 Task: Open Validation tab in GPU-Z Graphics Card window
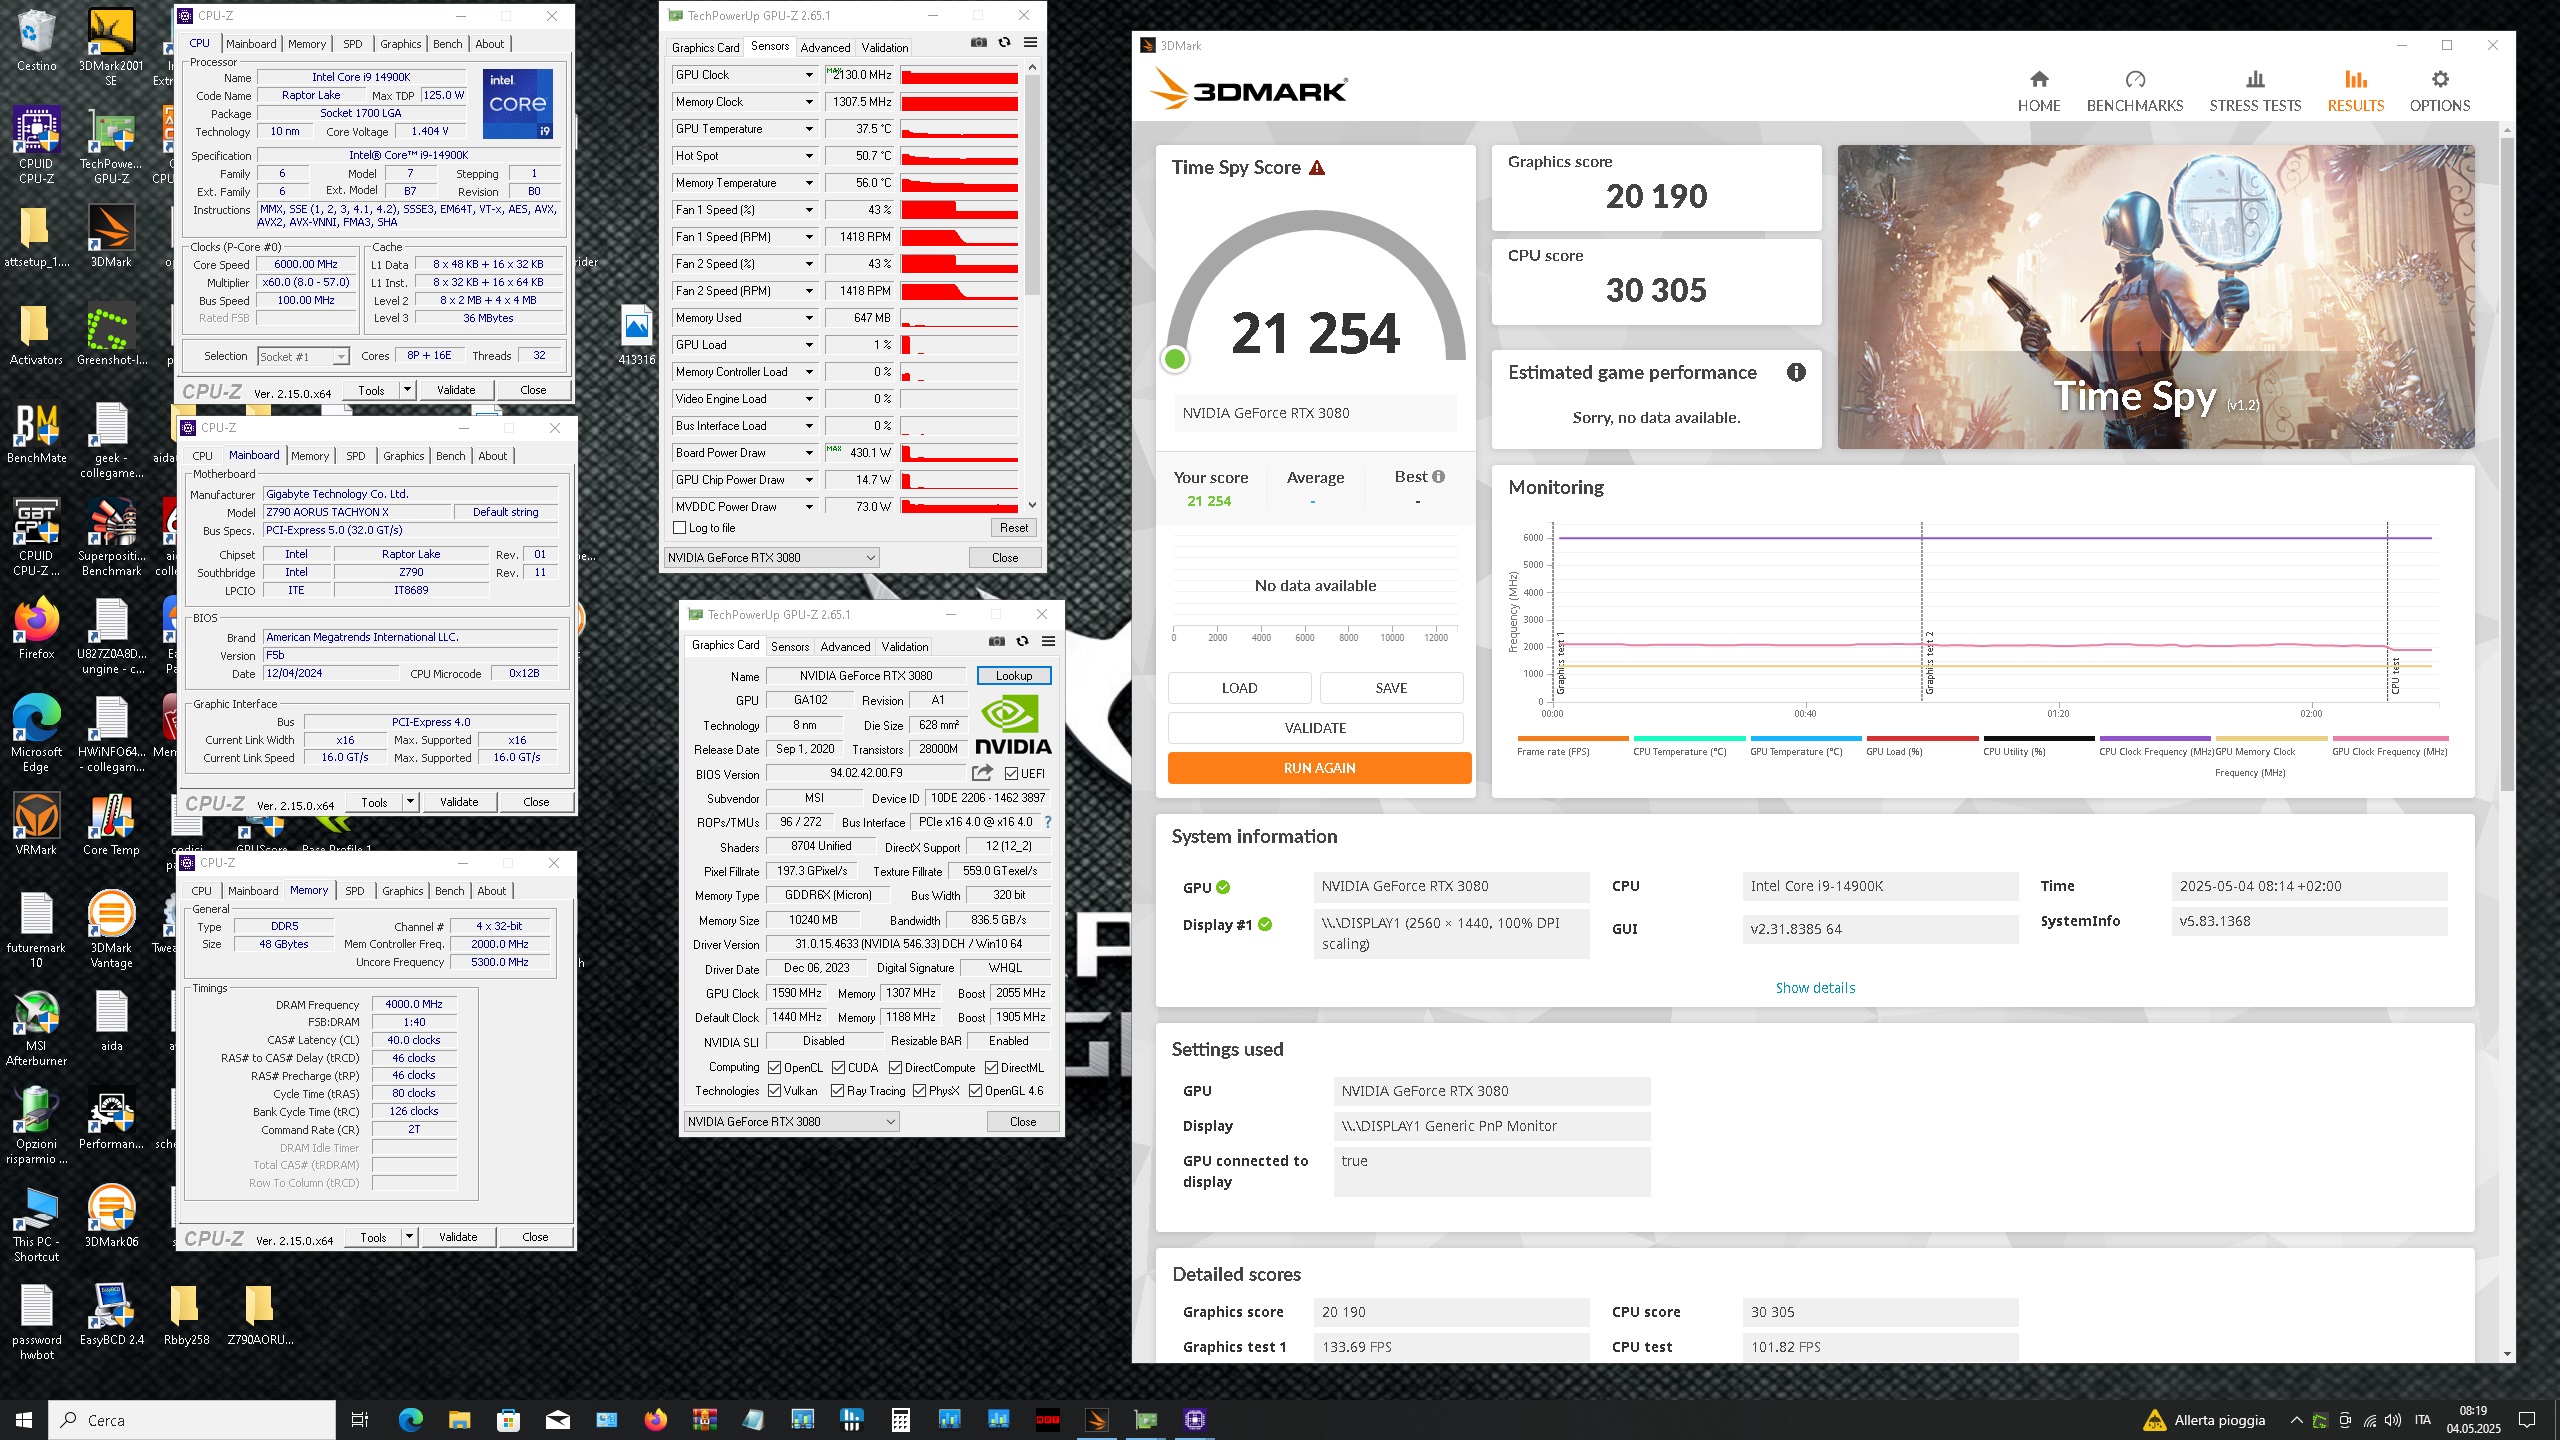pyautogui.click(x=904, y=647)
